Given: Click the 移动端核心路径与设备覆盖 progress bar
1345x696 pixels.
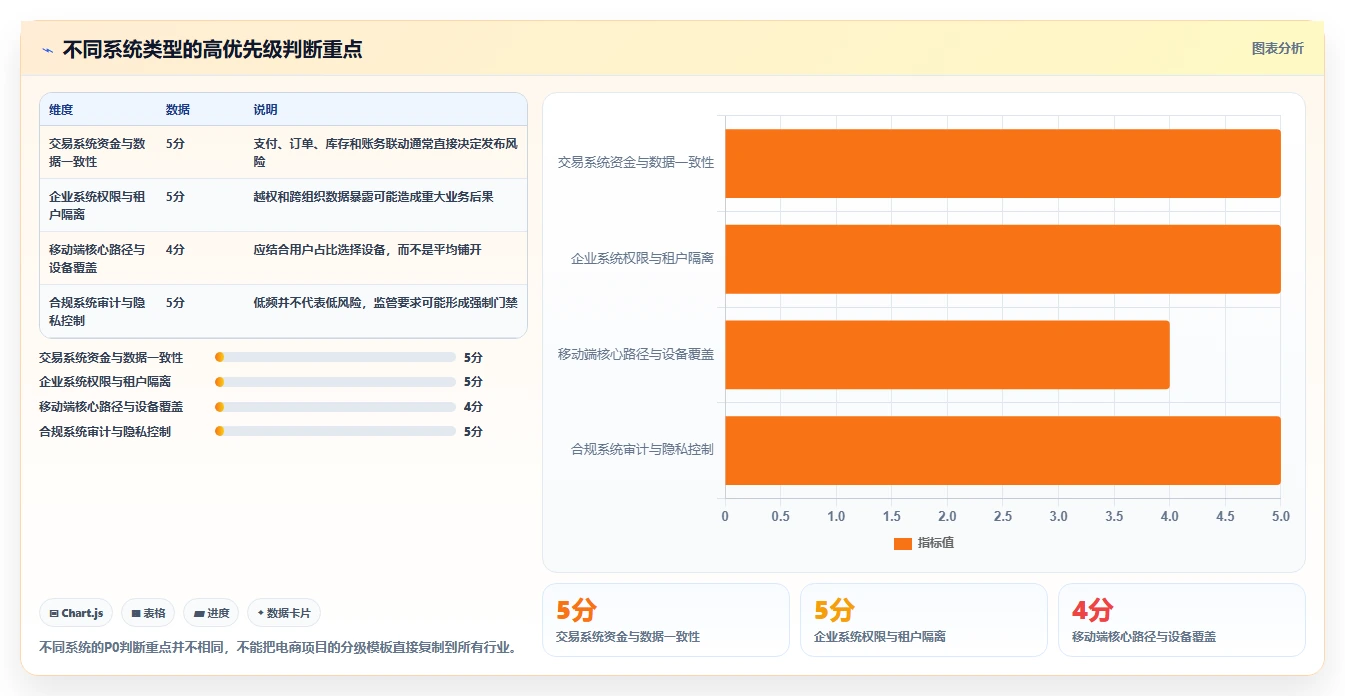Looking at the screenshot, I should pyautogui.click(x=335, y=407).
